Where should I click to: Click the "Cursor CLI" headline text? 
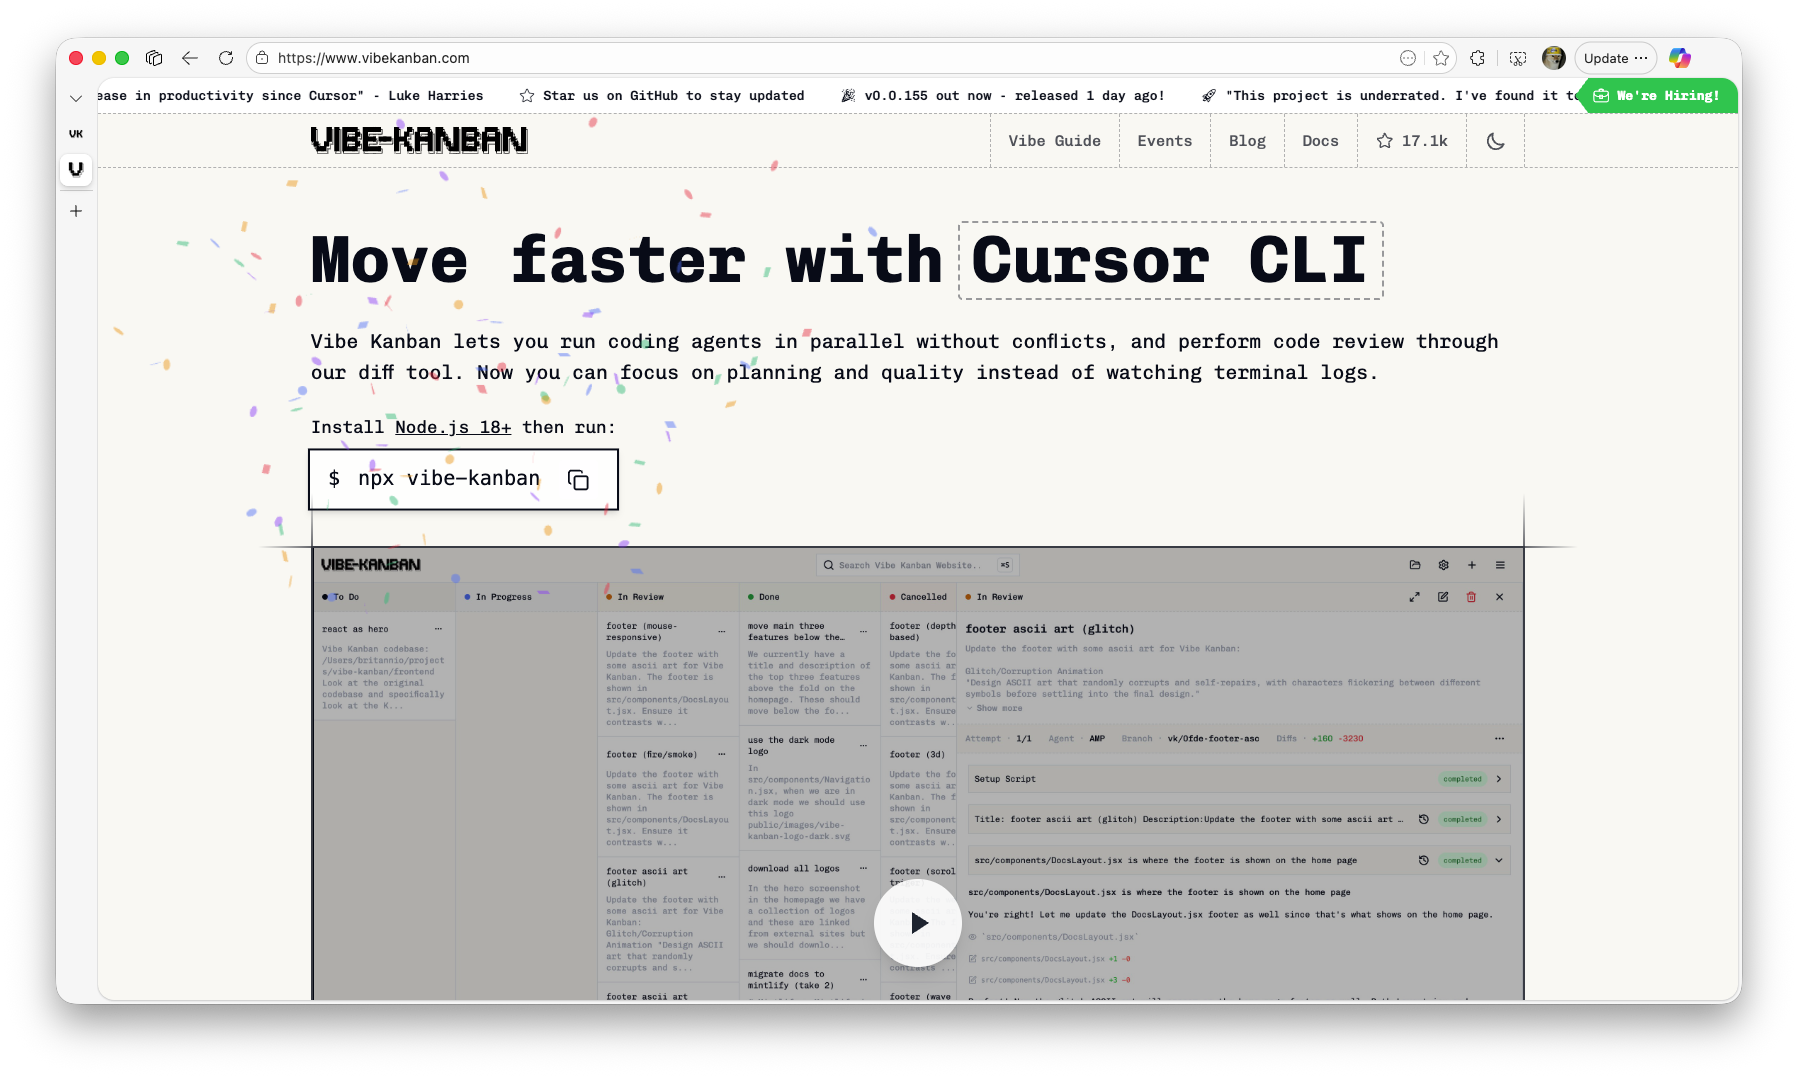pos(1170,261)
